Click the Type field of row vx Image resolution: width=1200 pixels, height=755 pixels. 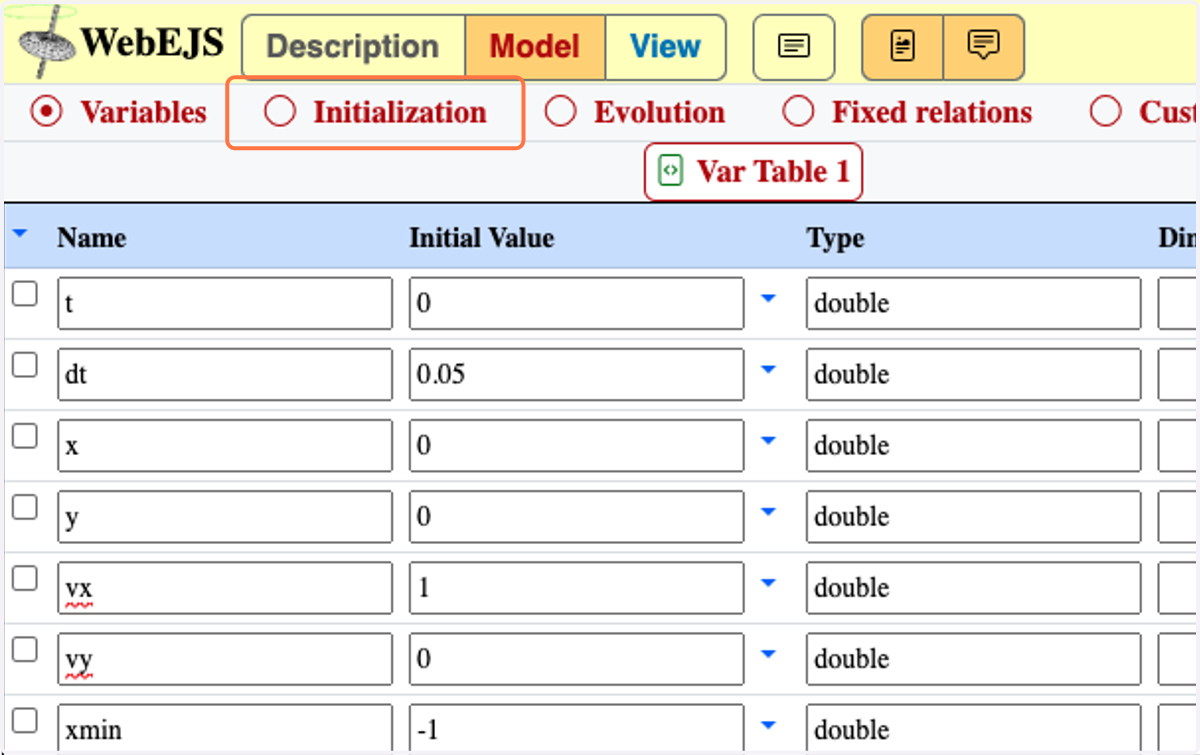tap(974, 587)
